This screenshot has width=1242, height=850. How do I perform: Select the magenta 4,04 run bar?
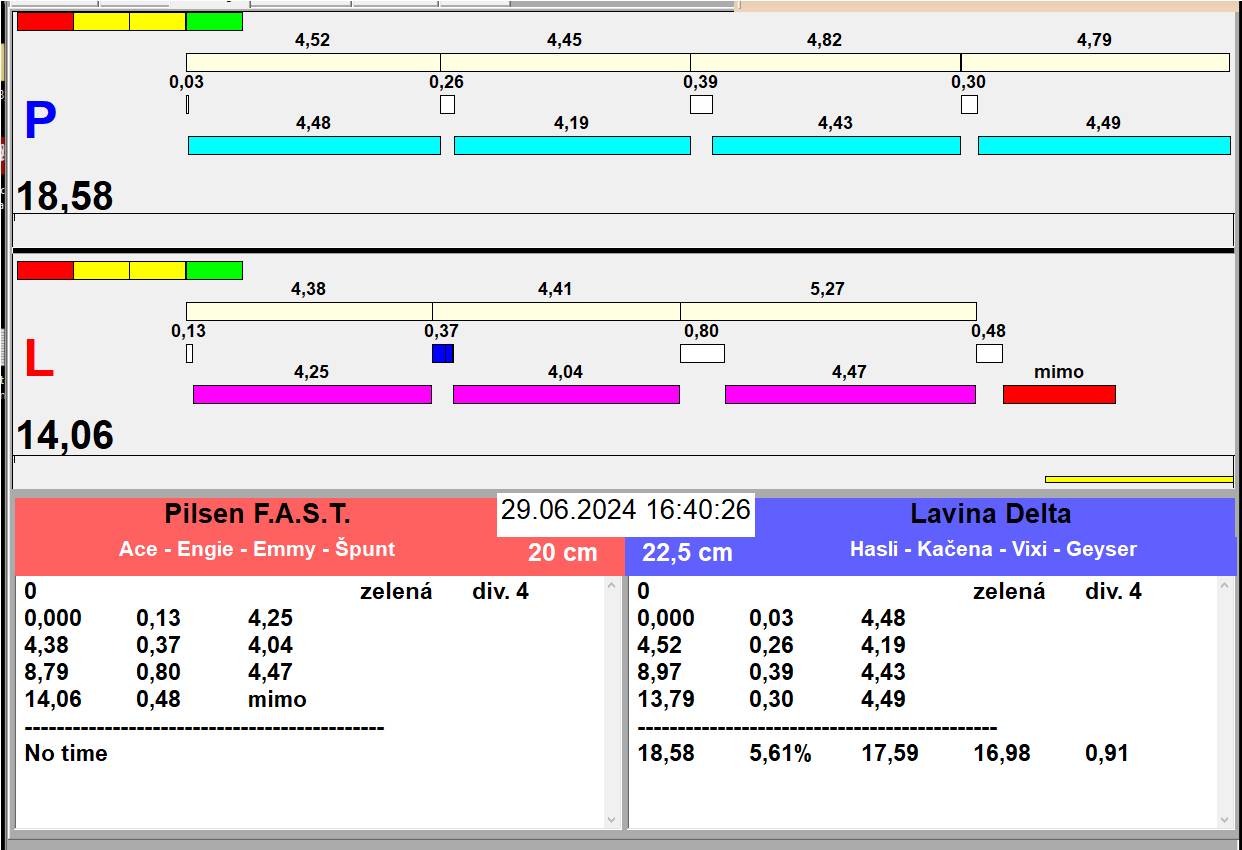tap(566, 394)
